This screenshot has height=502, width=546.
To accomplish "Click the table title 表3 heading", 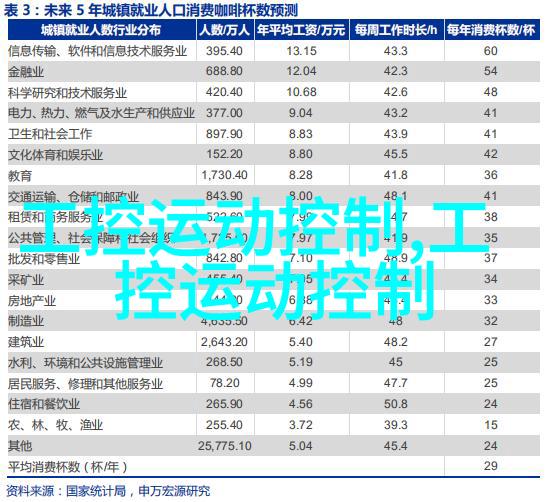I will click(x=151, y=10).
